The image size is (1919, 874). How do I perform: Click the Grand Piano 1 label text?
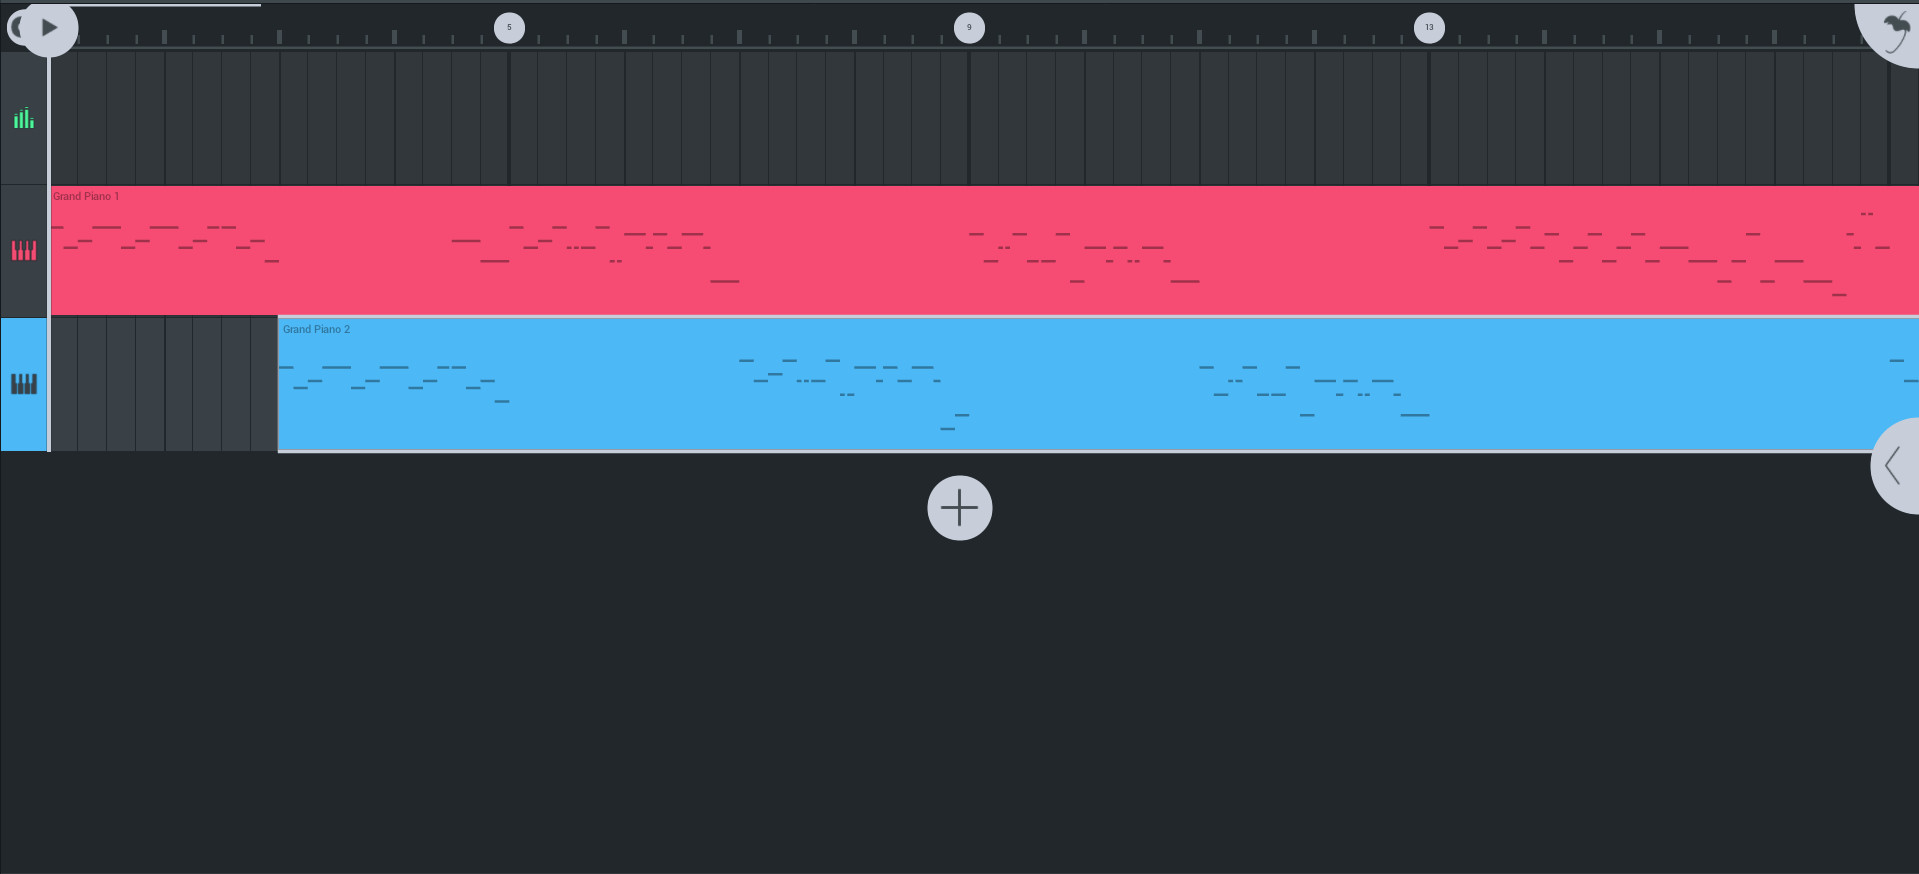pos(87,196)
